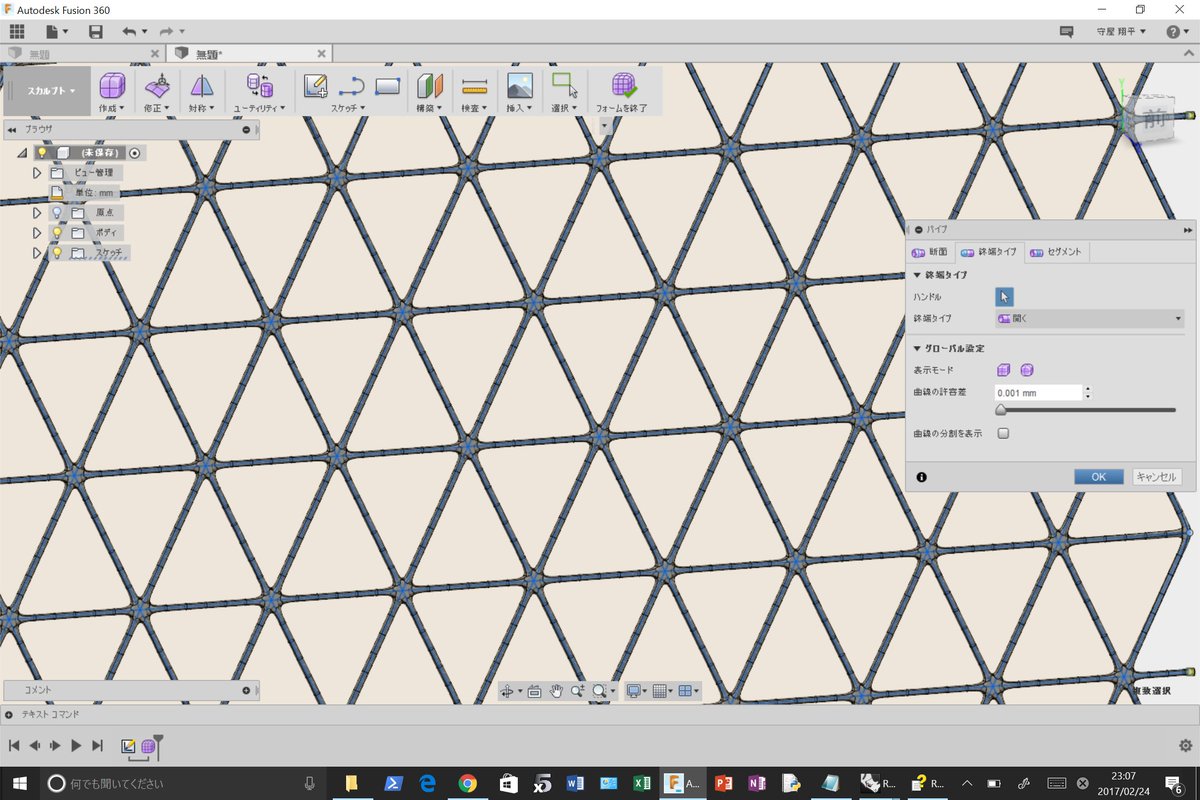Collapse the ブラウザ browser panel arrows

tap(12, 130)
